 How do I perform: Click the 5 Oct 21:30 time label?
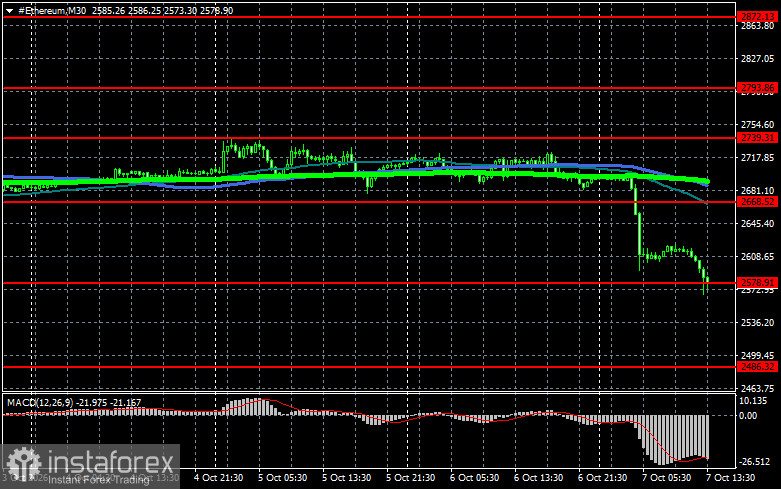coord(410,478)
